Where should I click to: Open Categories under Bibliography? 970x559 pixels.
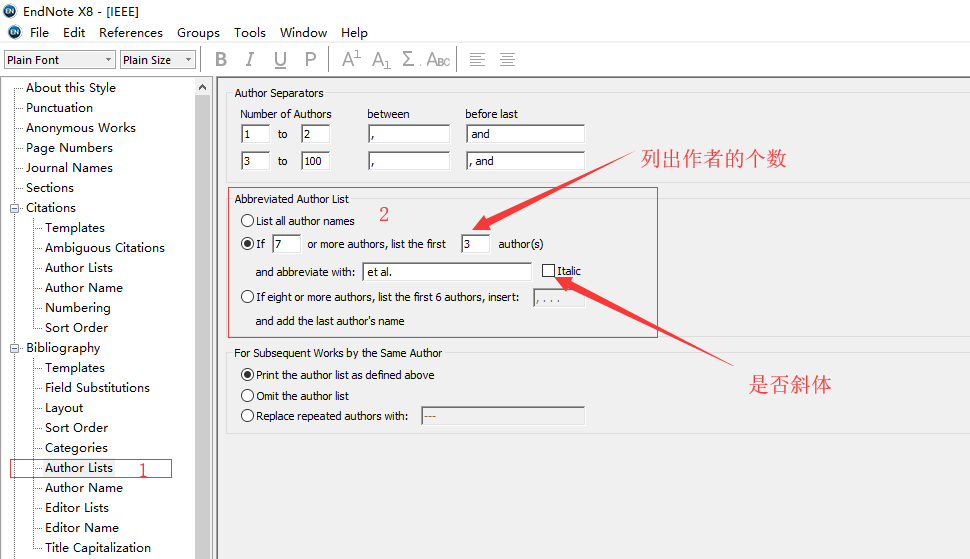pyautogui.click(x=76, y=448)
